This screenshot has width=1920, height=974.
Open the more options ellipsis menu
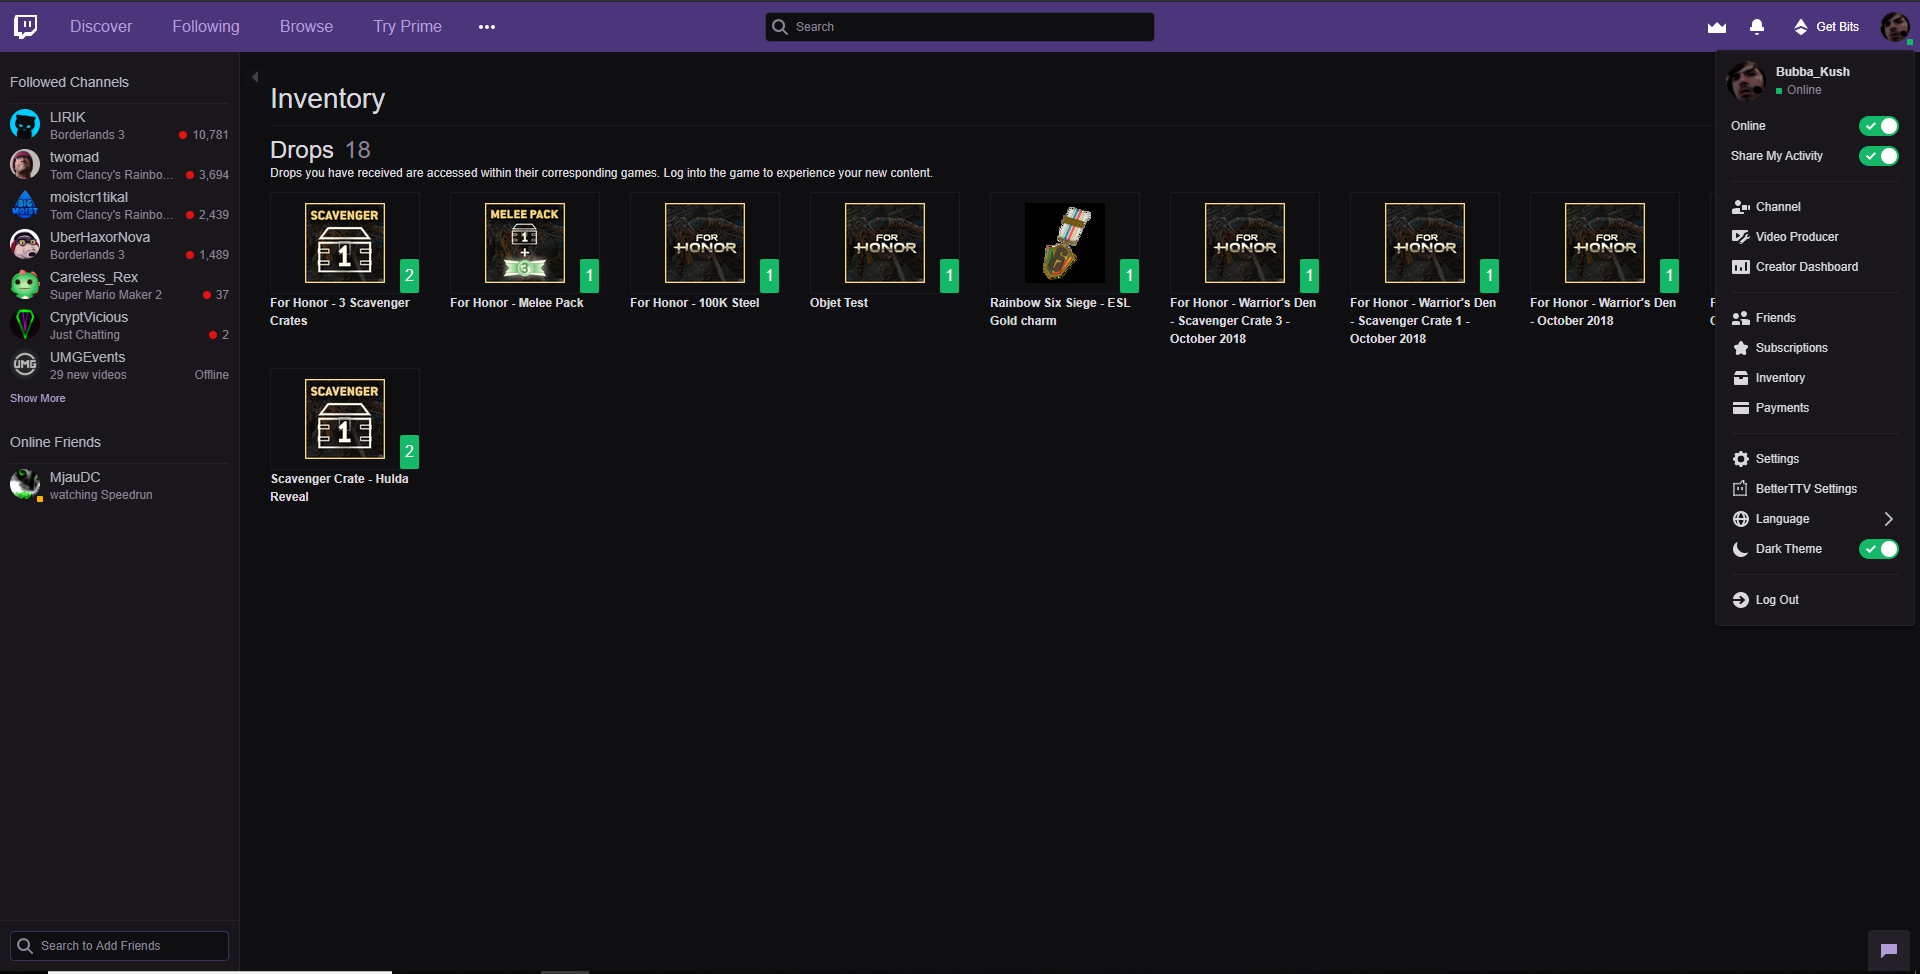pos(487,27)
